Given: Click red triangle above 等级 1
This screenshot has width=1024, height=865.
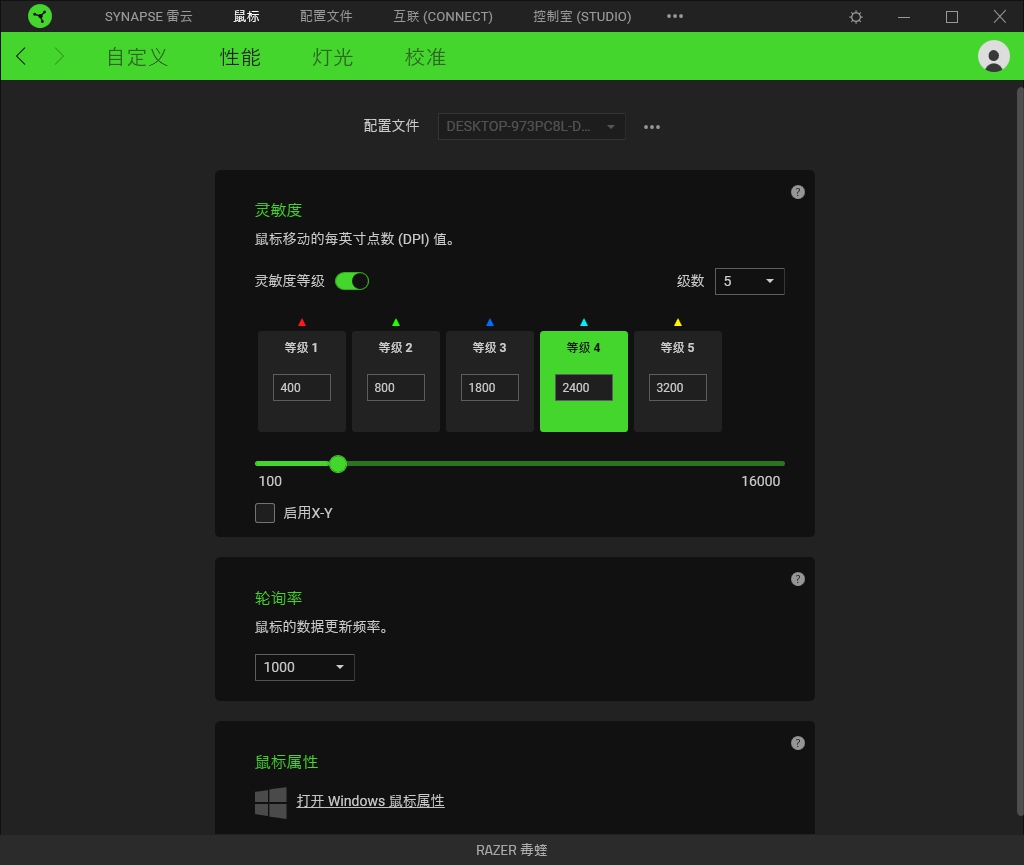Looking at the screenshot, I should (x=302, y=322).
